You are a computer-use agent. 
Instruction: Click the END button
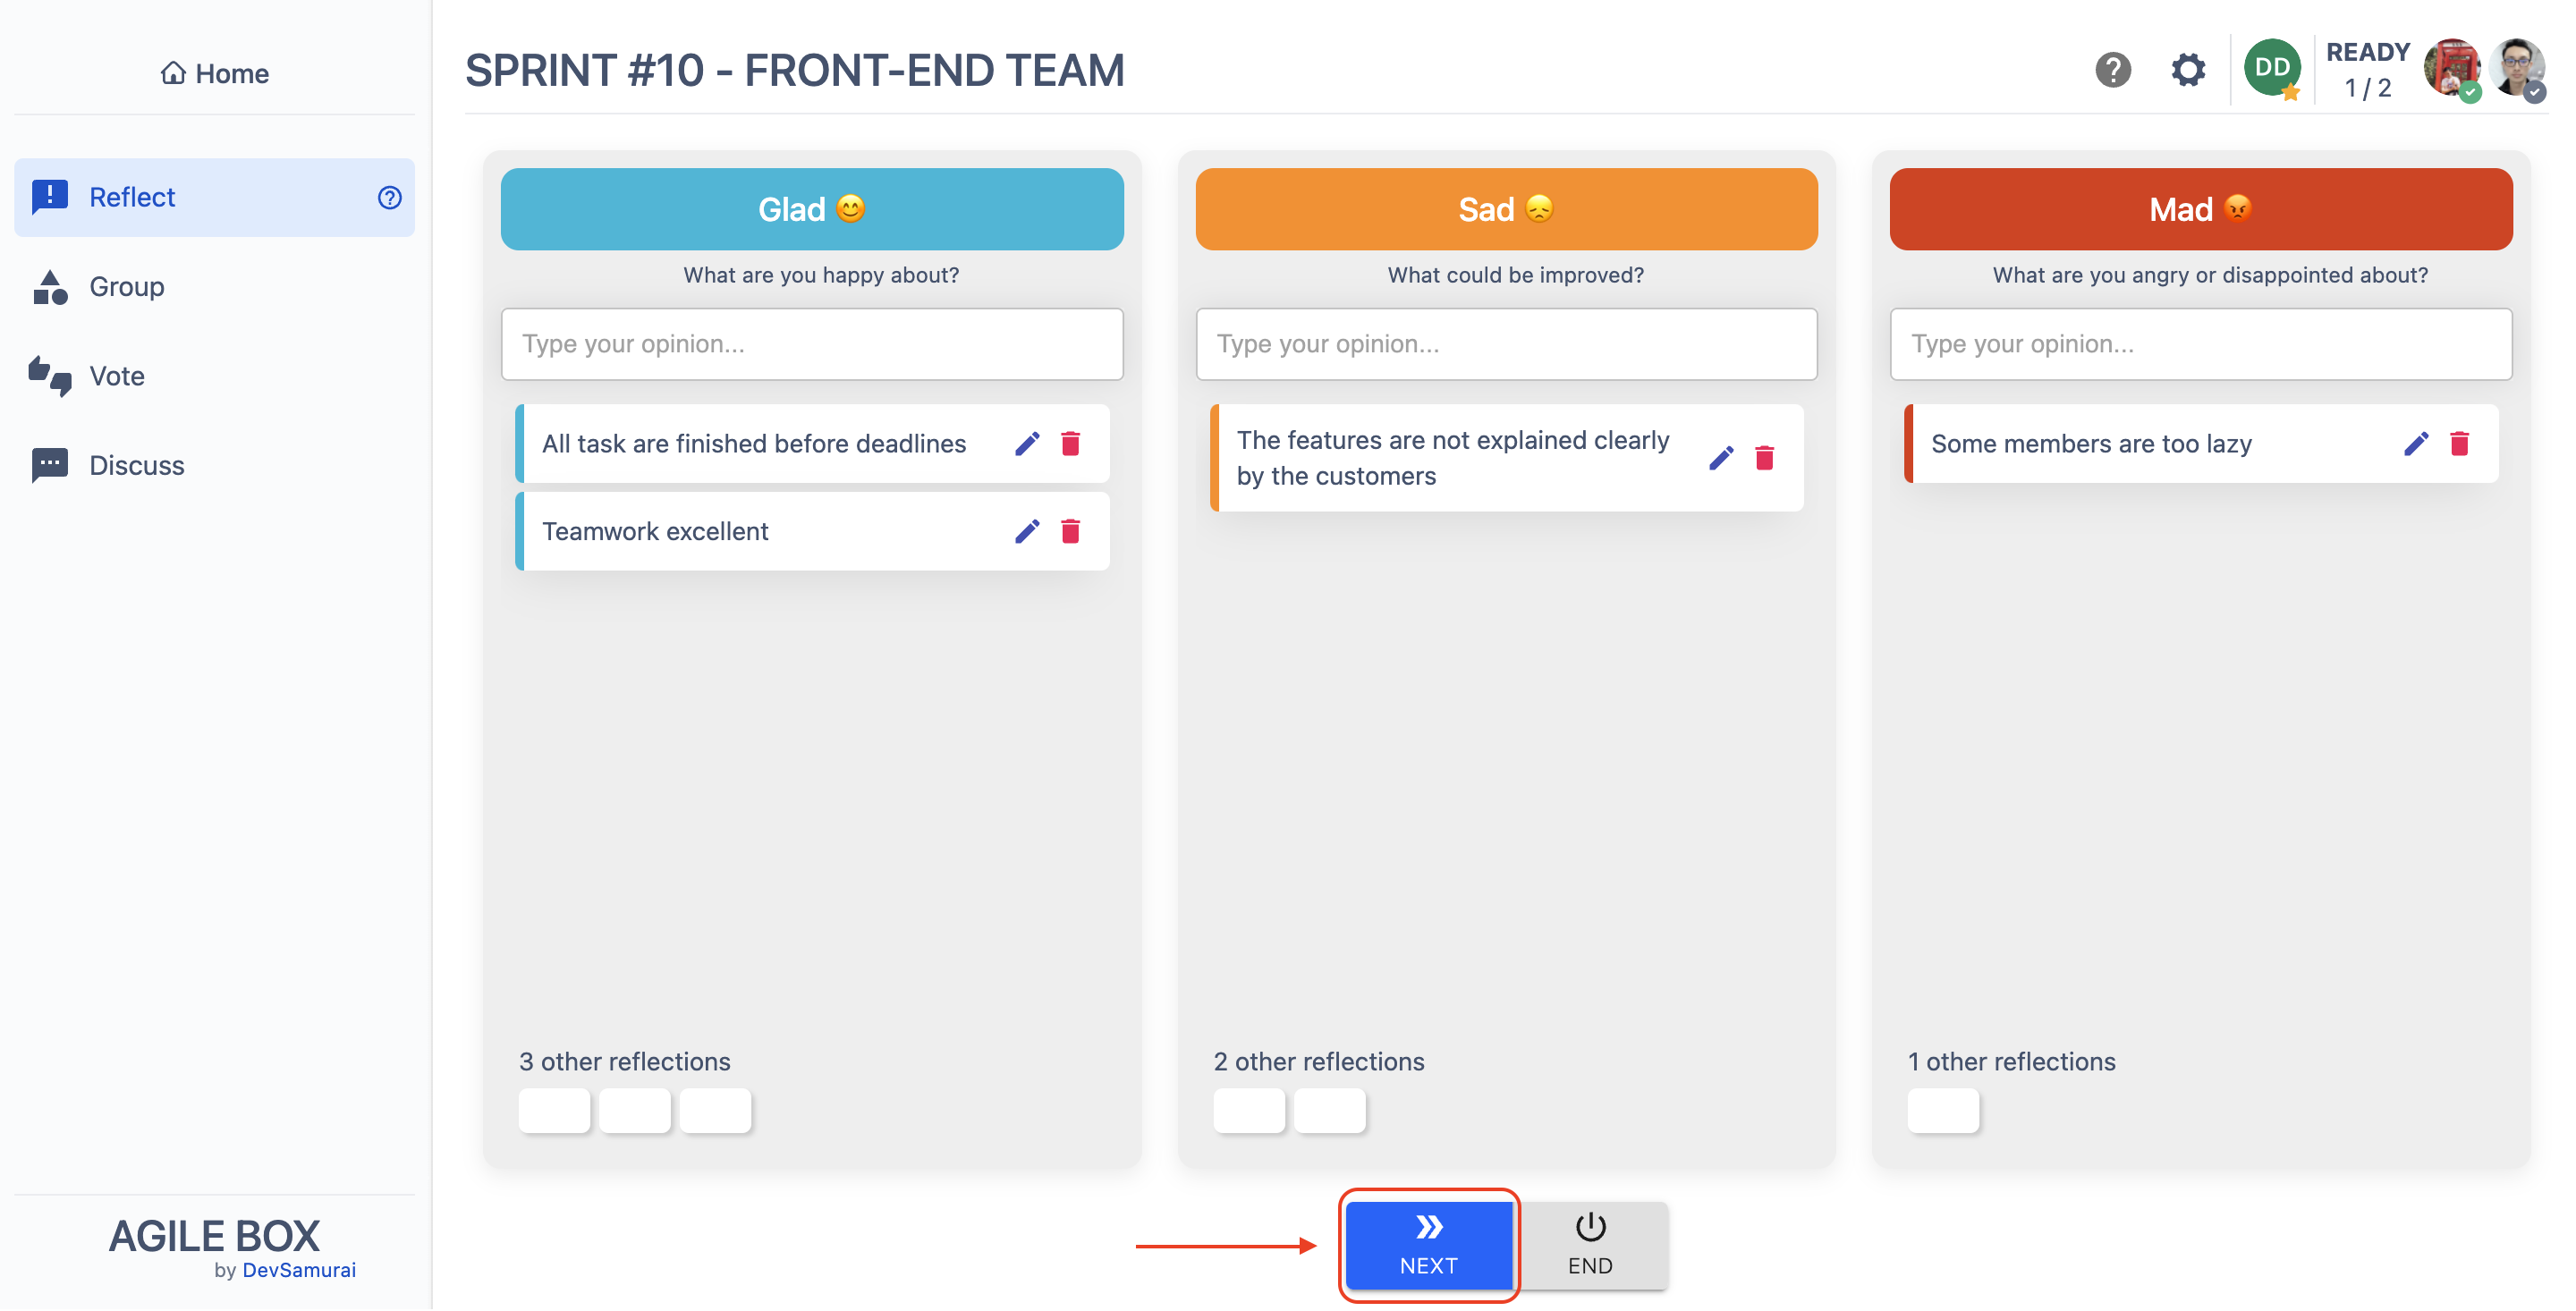(1589, 1244)
